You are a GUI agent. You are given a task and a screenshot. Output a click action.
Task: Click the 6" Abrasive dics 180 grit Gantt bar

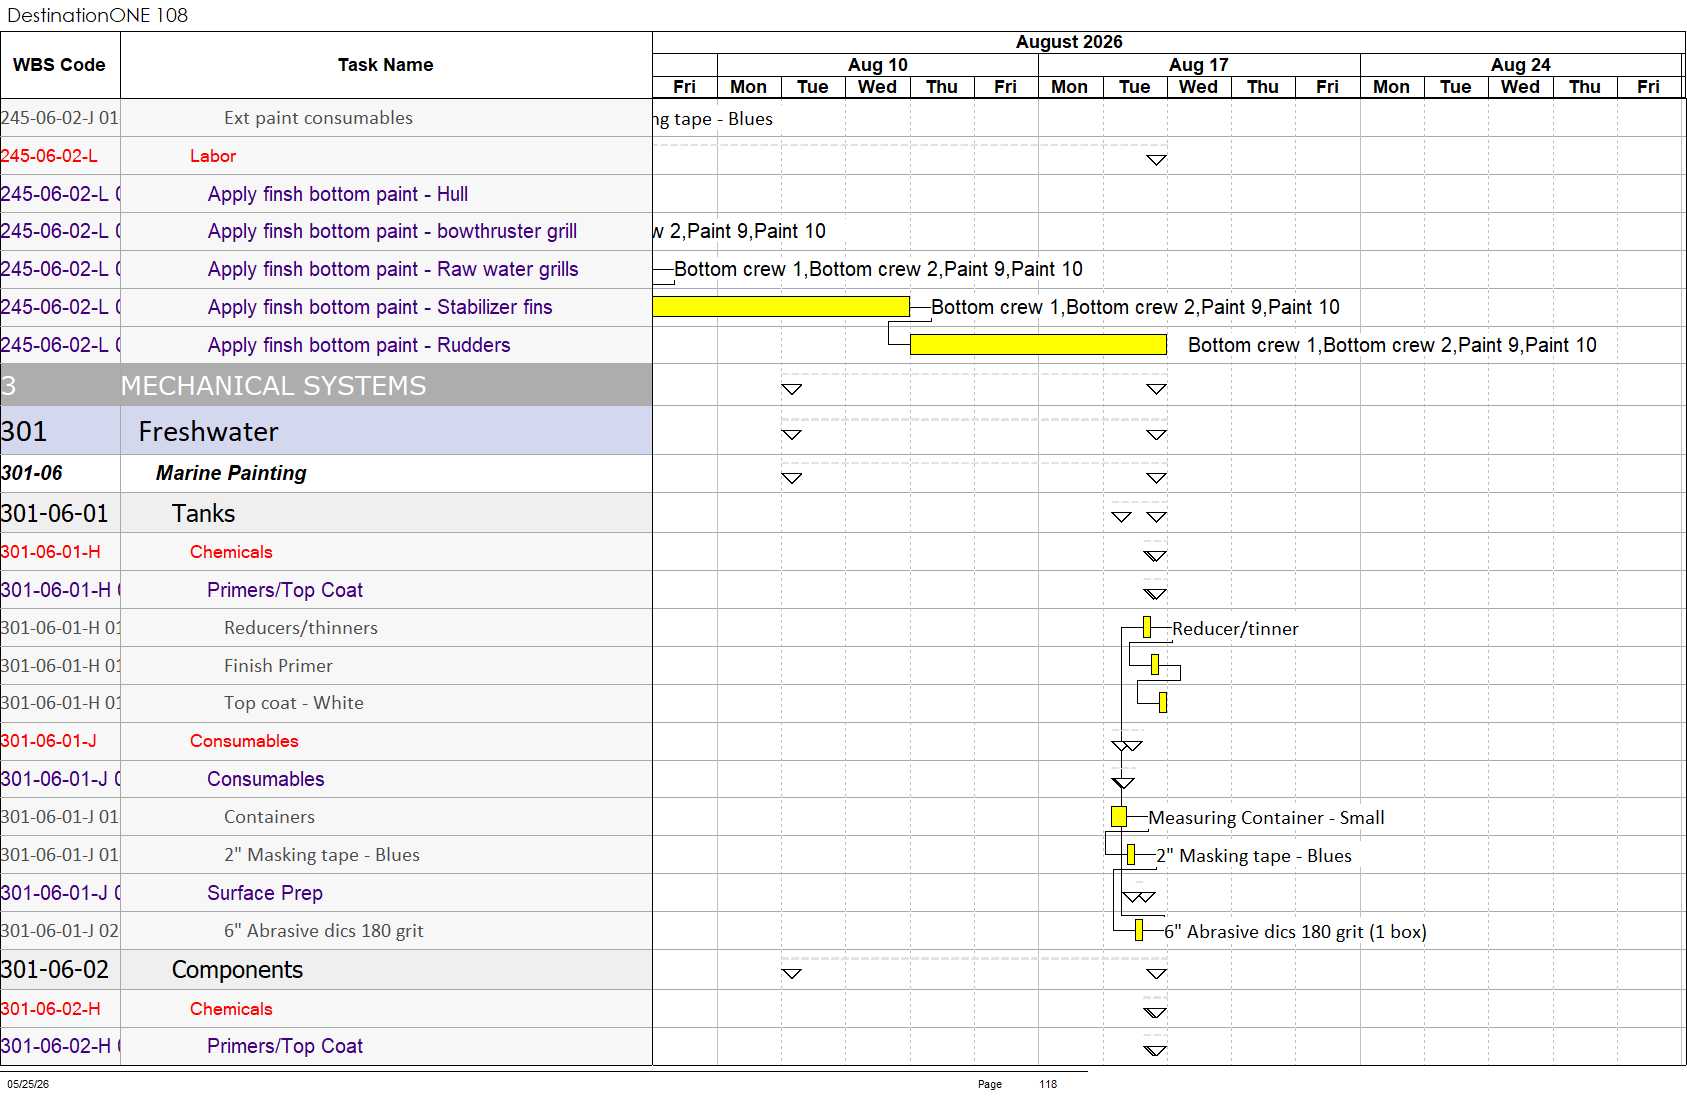(x=1139, y=931)
